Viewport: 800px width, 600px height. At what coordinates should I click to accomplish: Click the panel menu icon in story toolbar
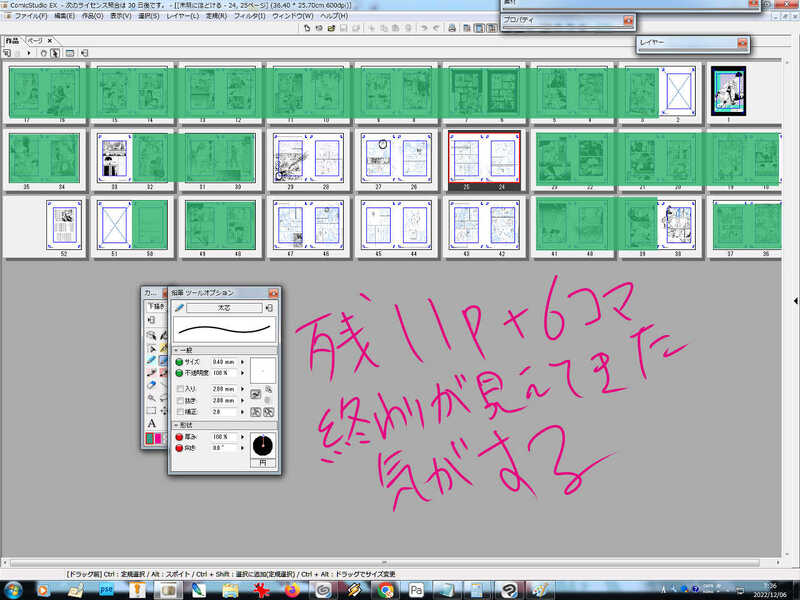[85, 53]
